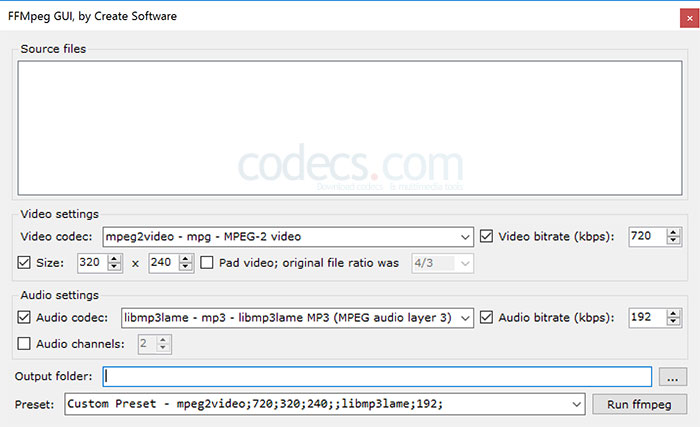This screenshot has height=427, width=700.
Task: Toggle the Size checkbox
Action: pos(24,263)
